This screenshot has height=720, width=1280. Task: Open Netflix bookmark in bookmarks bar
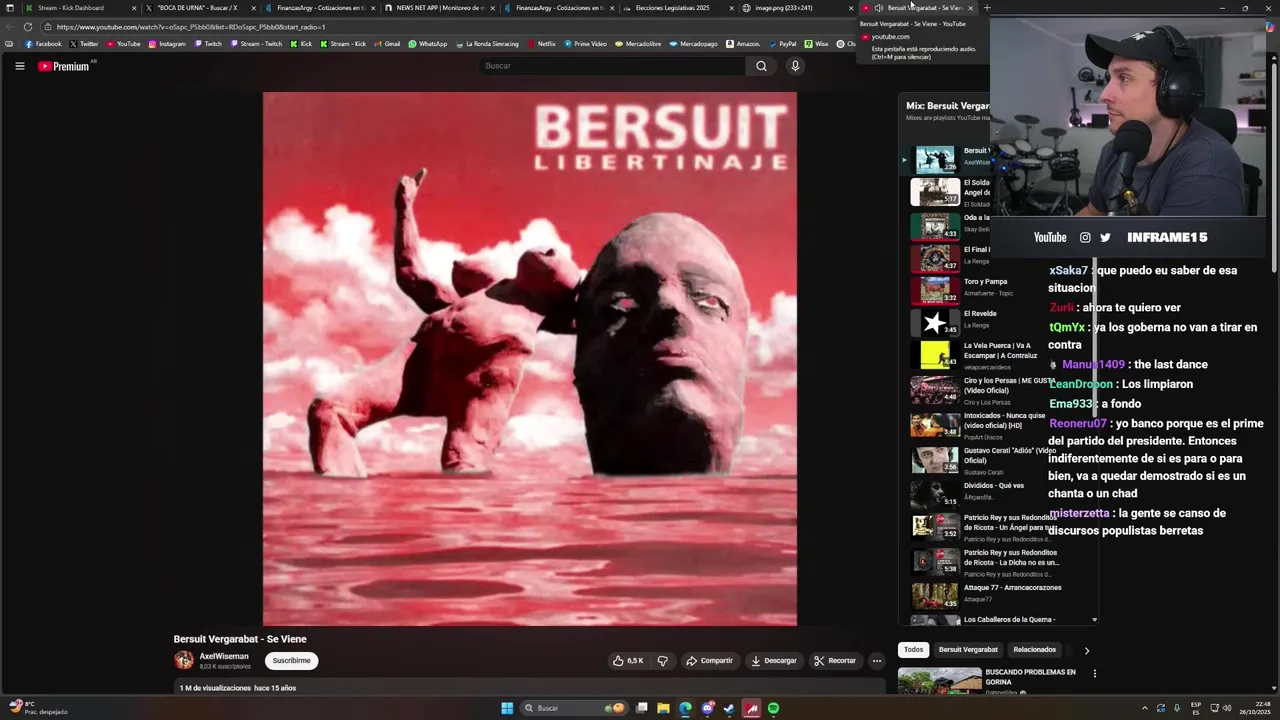[x=541, y=44]
